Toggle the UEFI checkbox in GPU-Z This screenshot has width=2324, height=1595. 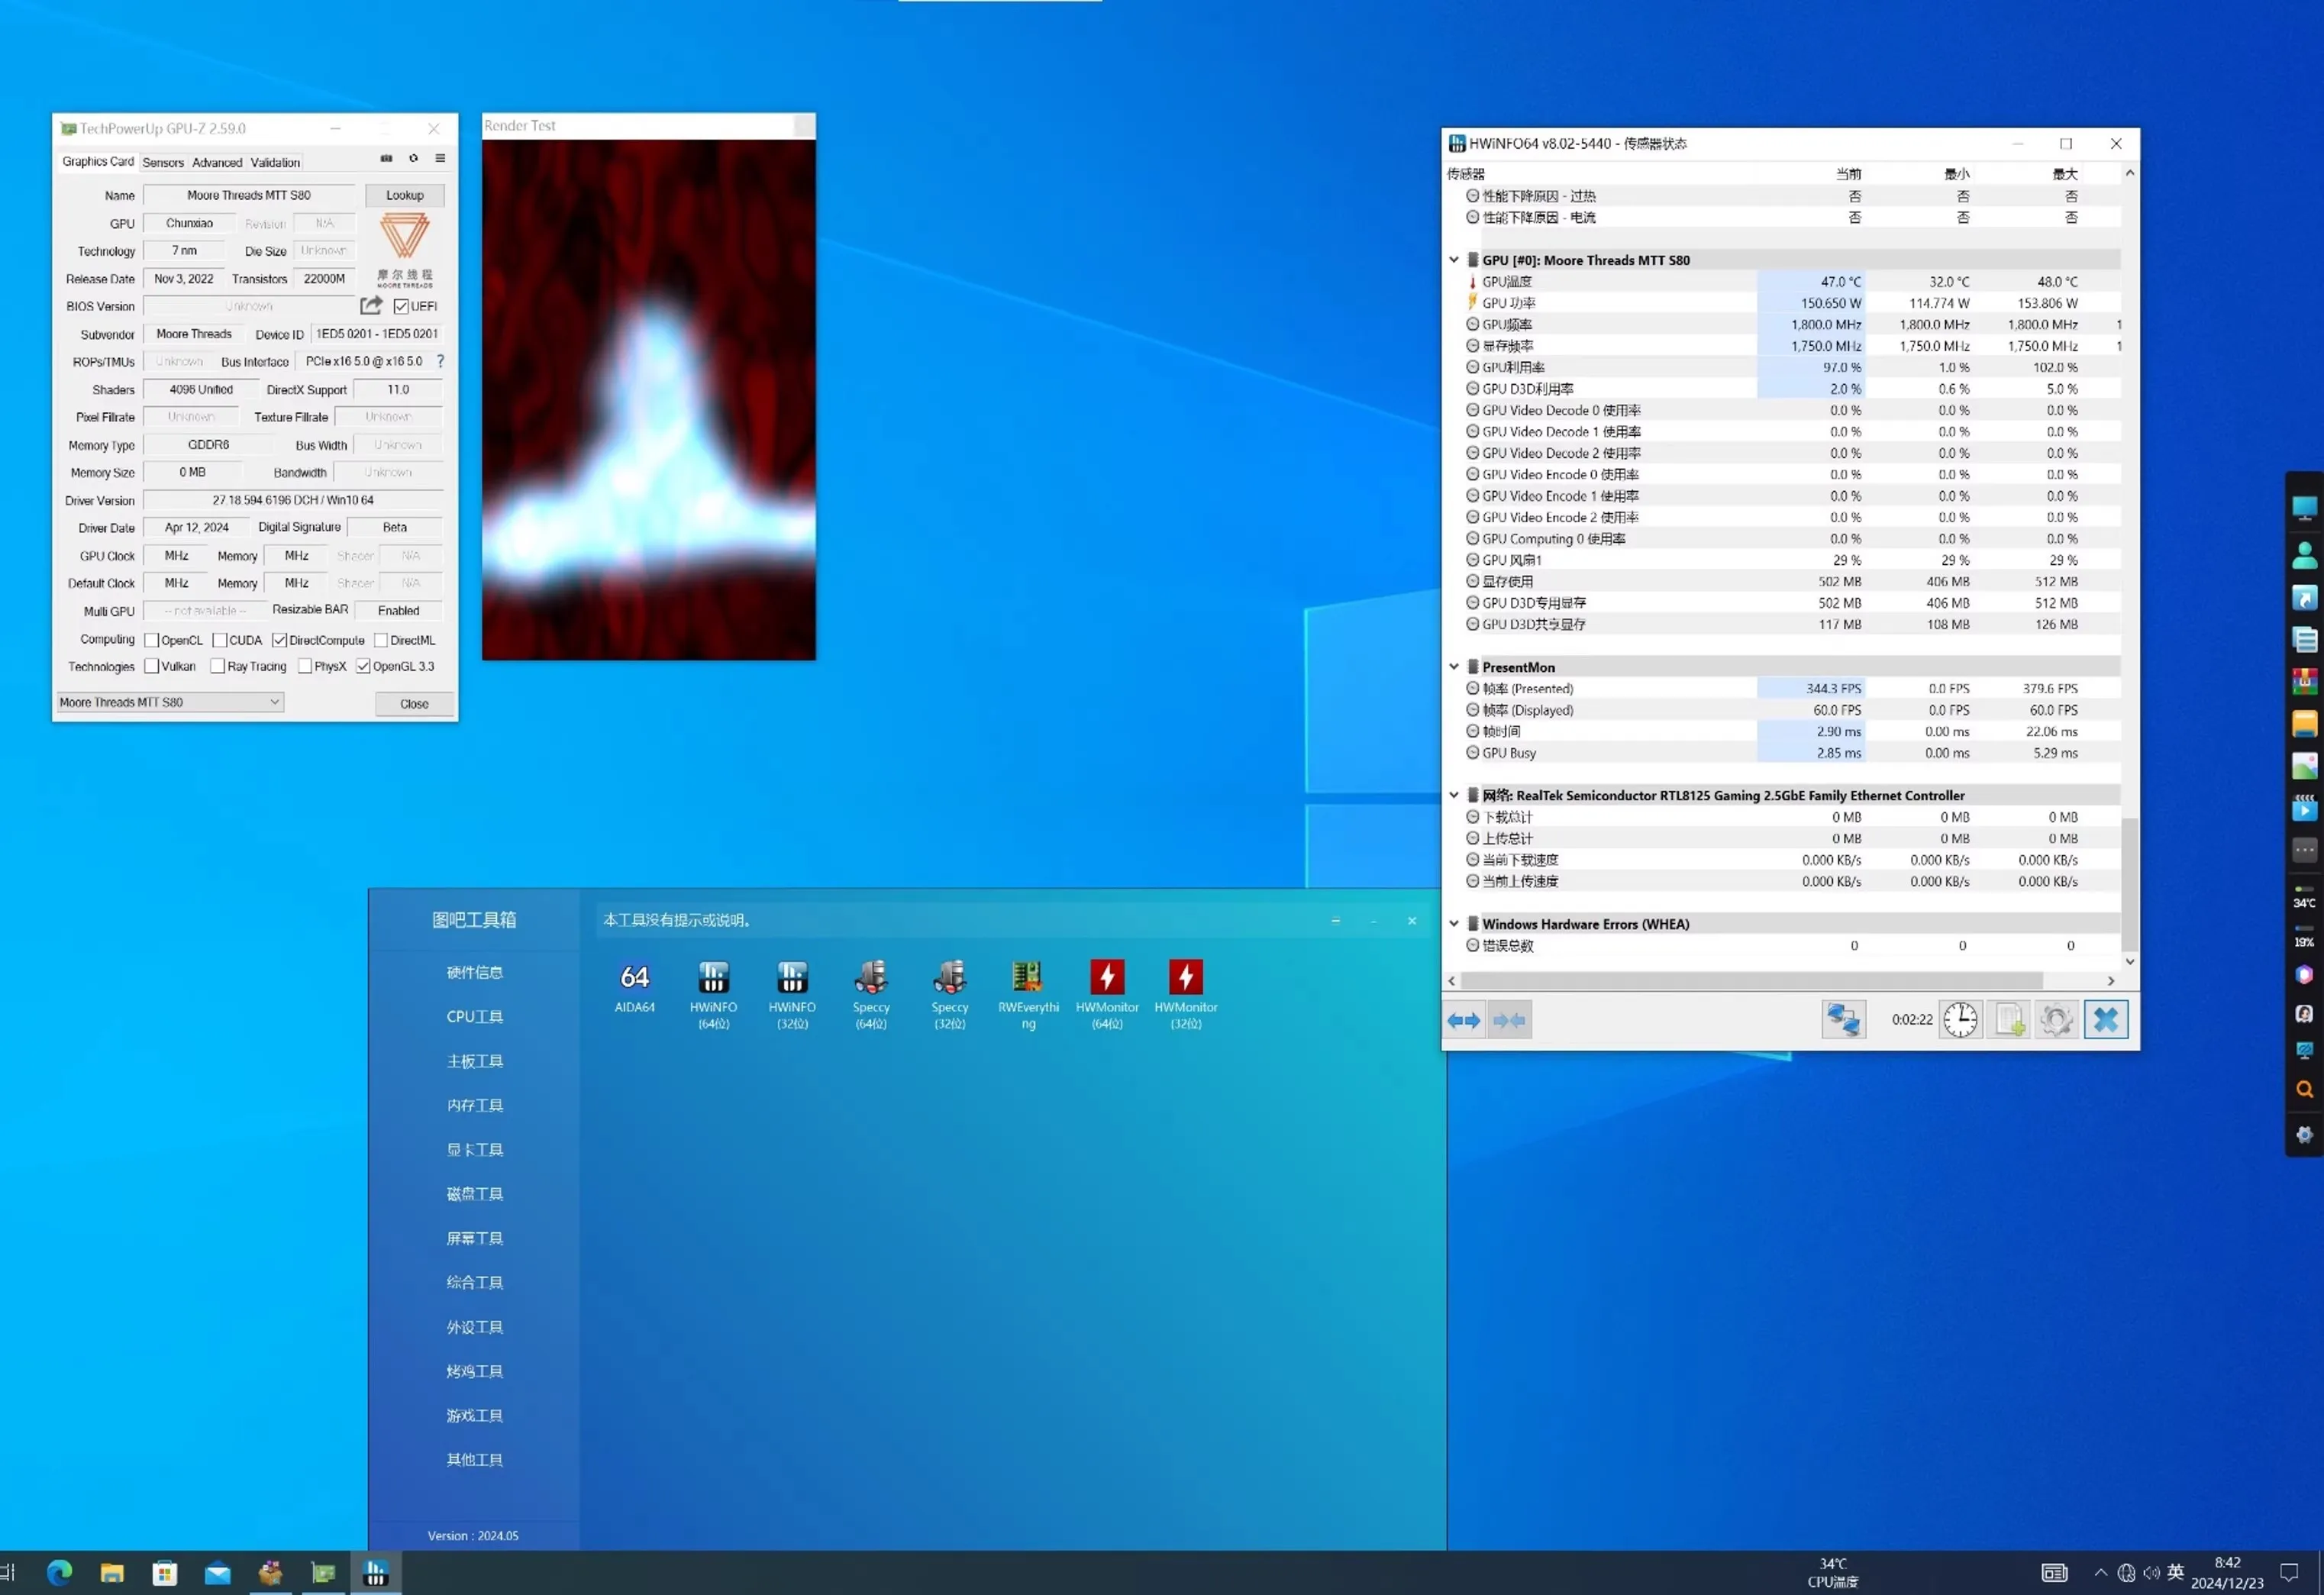point(401,307)
